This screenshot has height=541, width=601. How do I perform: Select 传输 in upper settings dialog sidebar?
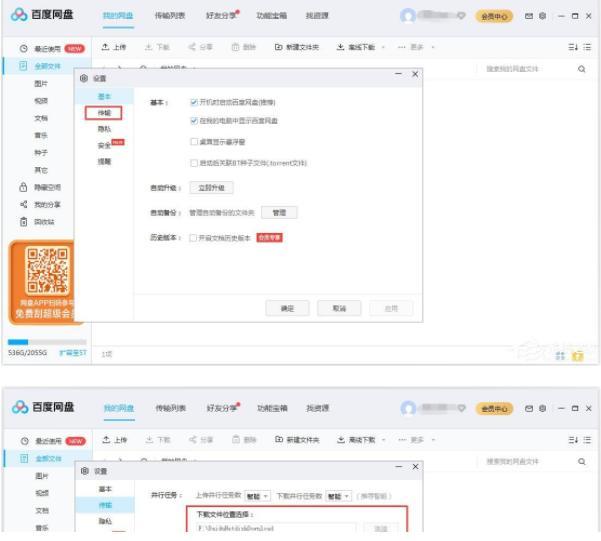(x=104, y=113)
